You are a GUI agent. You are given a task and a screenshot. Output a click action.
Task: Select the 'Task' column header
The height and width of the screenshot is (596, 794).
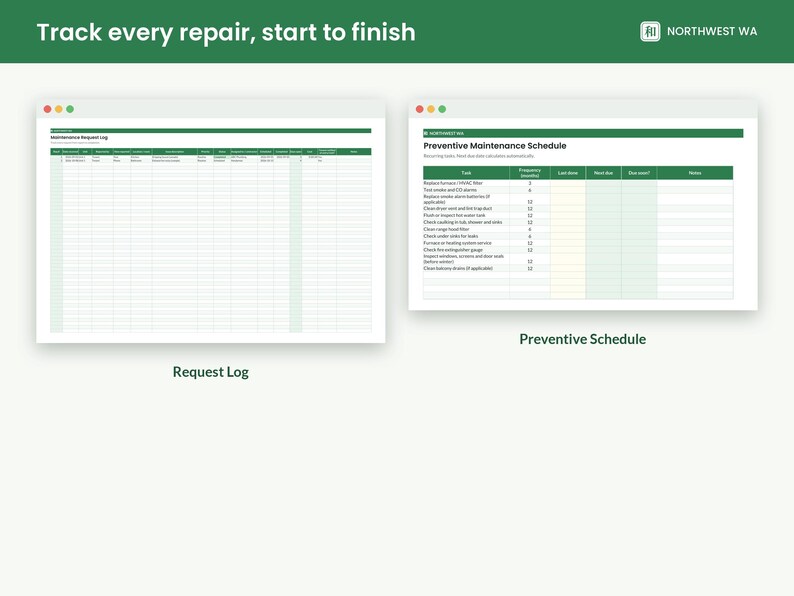466,173
